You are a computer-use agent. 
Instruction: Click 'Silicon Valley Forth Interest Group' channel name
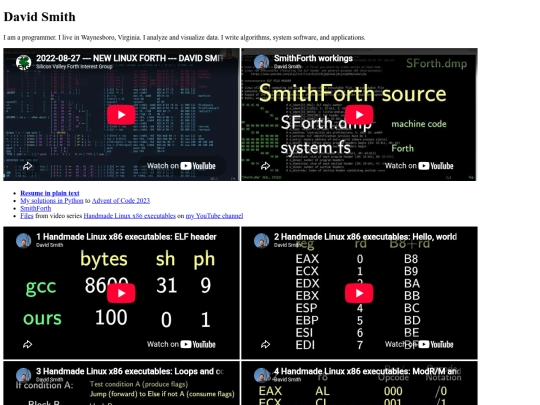tap(74, 66)
